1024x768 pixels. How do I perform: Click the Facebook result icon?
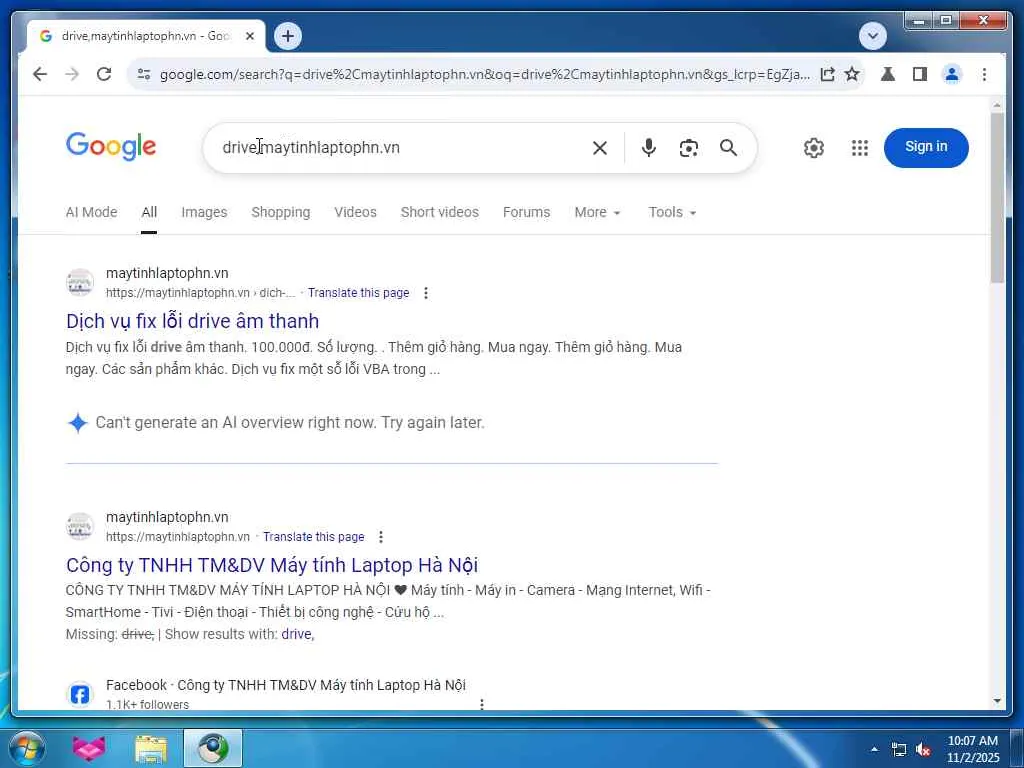pos(80,694)
